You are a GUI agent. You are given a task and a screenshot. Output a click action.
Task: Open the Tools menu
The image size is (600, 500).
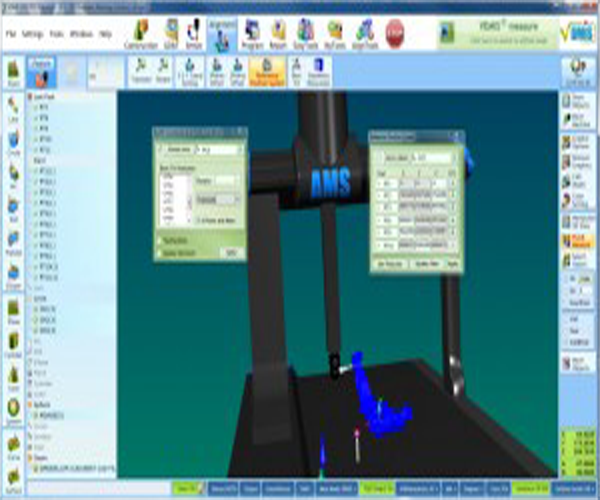[x=56, y=34]
